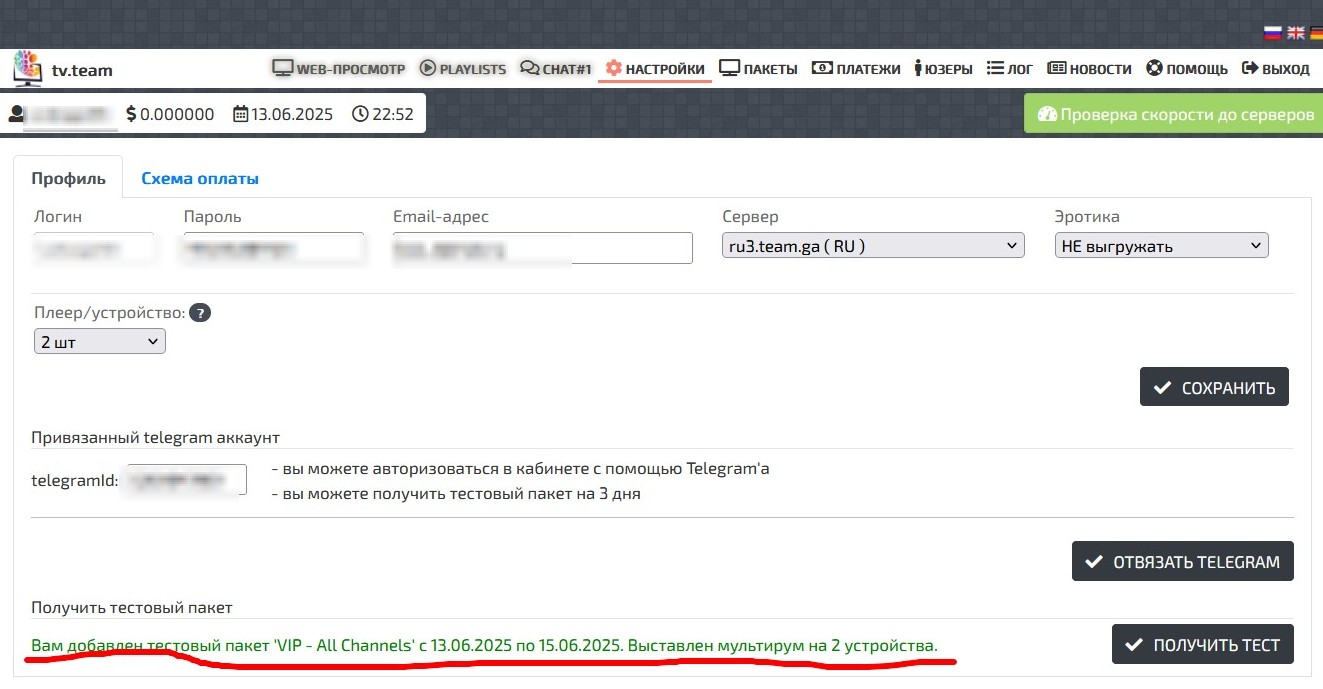The image size is (1323, 689).
Task: Click the help question mark next to Плеер/устройство
Action: pyautogui.click(x=200, y=313)
